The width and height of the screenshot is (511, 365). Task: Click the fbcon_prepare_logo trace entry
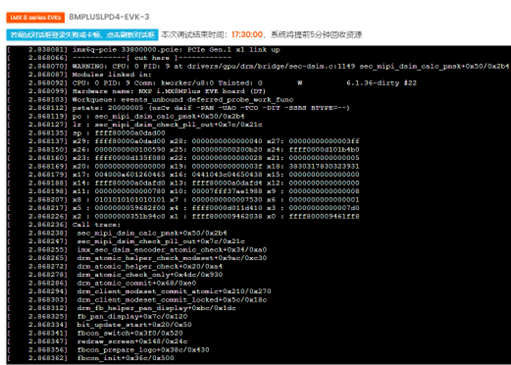point(108,349)
